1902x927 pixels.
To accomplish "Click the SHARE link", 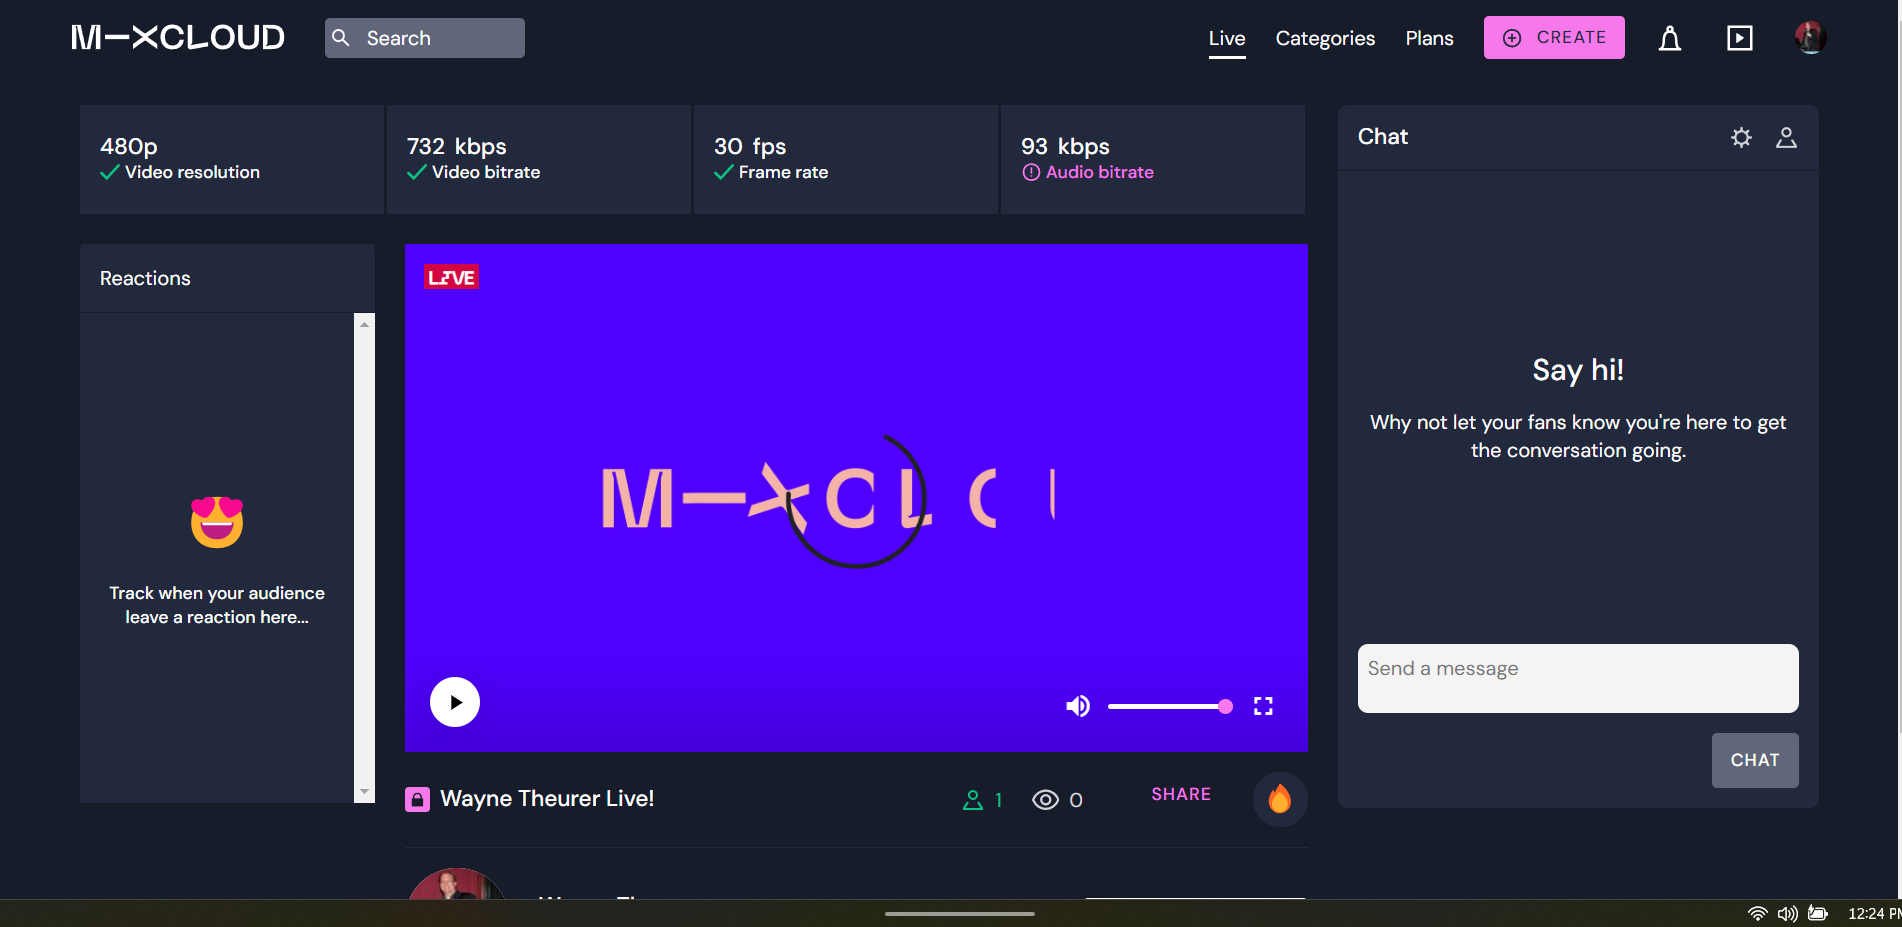I will 1181,794.
